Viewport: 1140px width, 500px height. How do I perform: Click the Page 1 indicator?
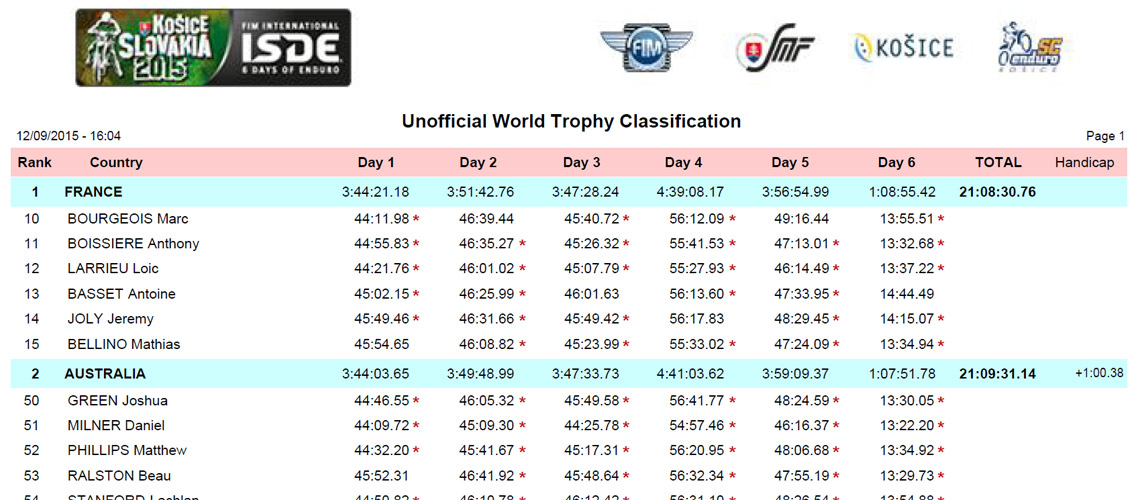tap(1105, 136)
